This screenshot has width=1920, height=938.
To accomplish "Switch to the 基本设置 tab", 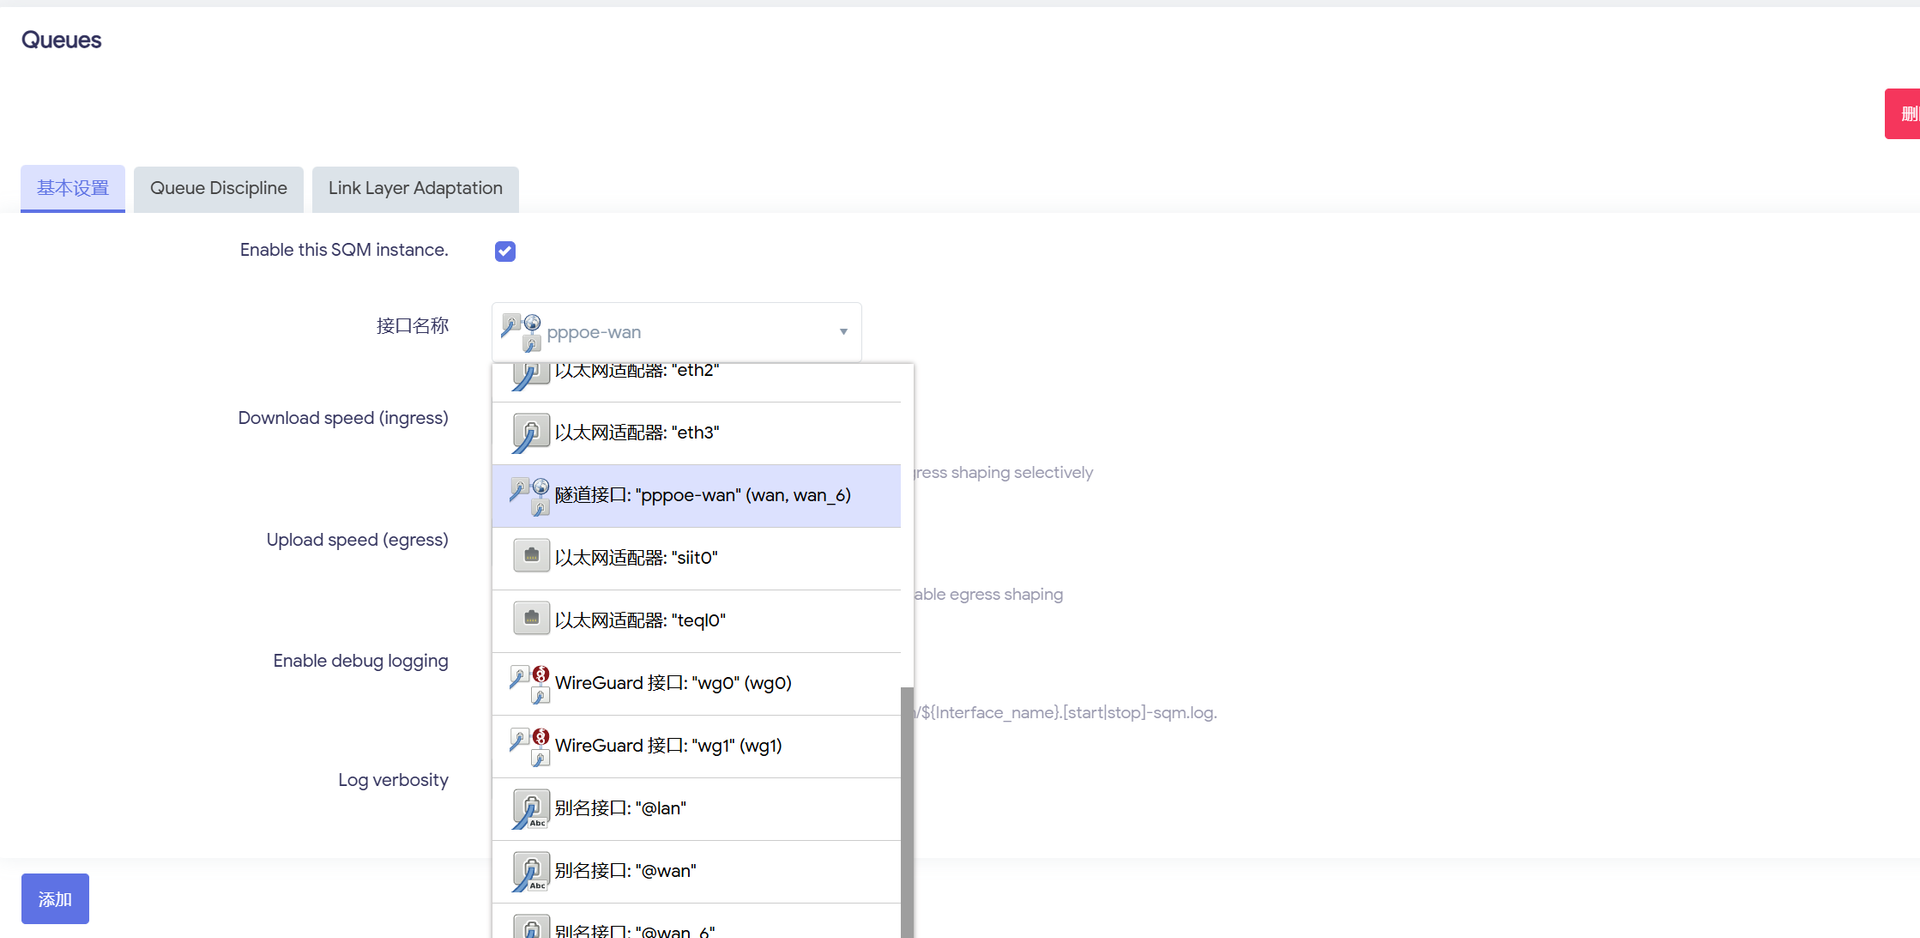I will [73, 188].
